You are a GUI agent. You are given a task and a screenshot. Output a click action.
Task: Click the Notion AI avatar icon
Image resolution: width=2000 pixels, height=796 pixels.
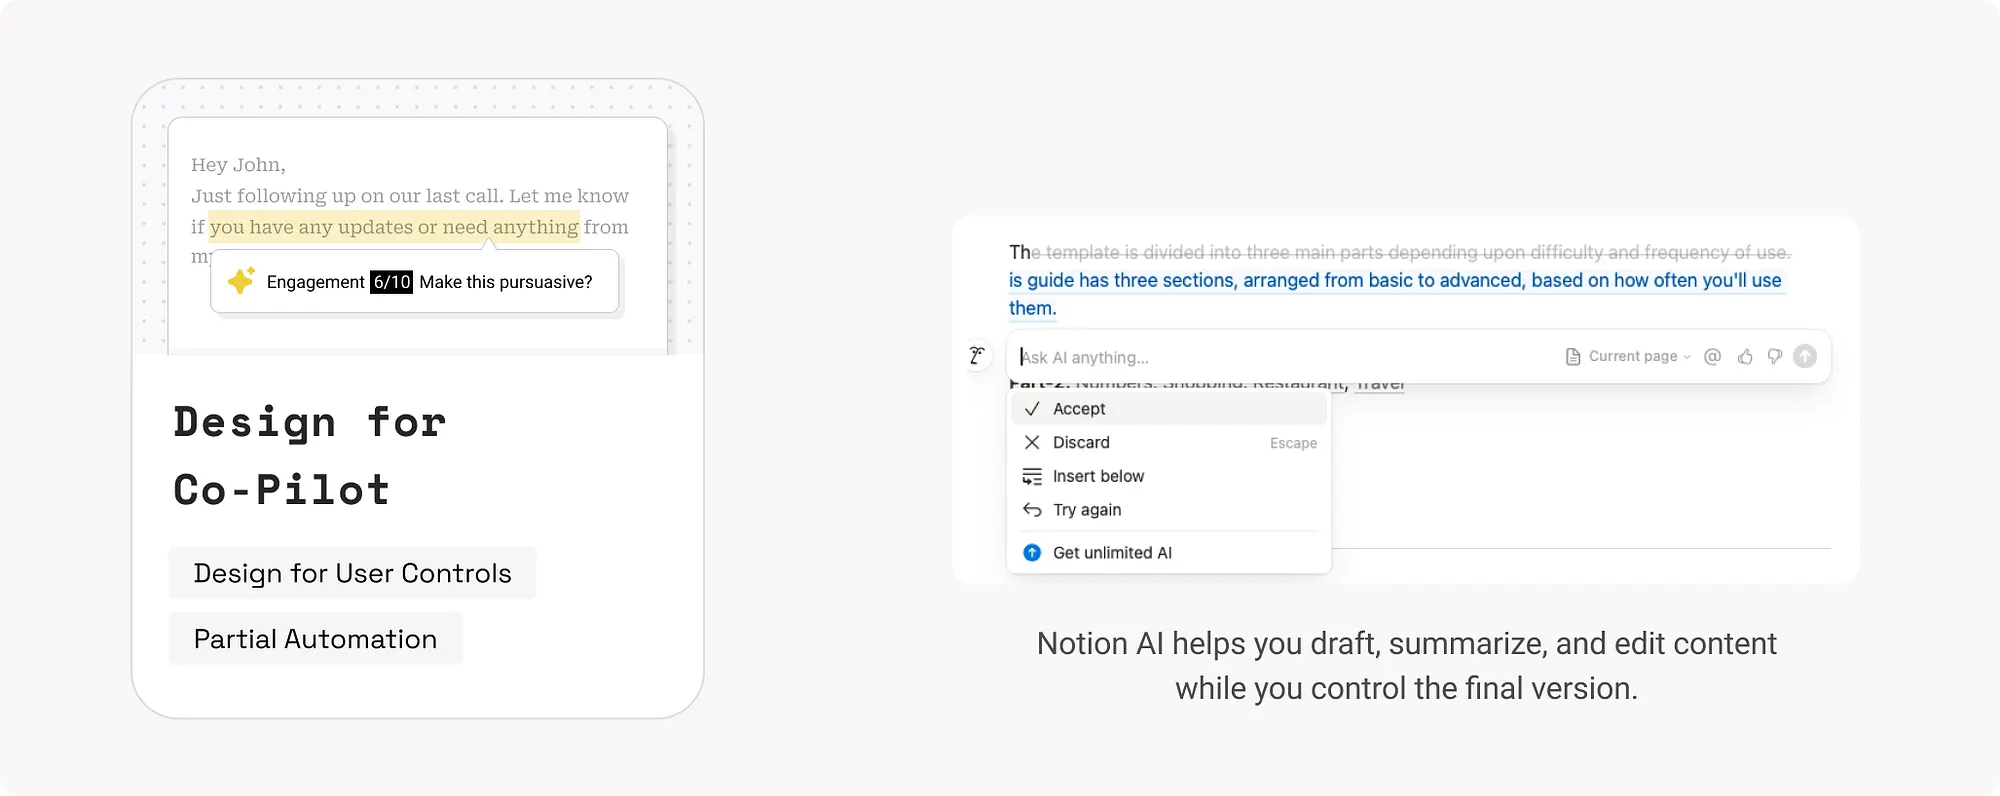point(977,356)
